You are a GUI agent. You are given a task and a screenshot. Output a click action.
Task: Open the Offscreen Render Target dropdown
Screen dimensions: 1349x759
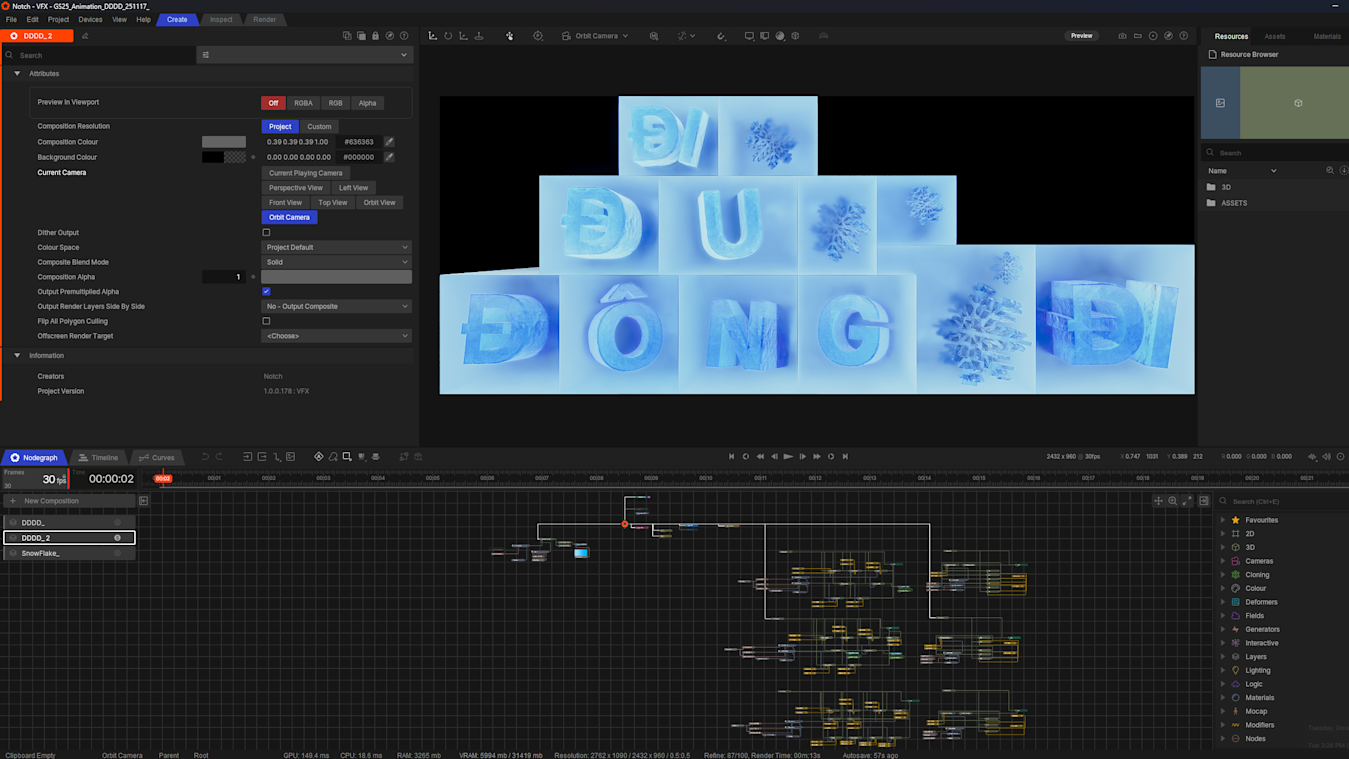[336, 336]
